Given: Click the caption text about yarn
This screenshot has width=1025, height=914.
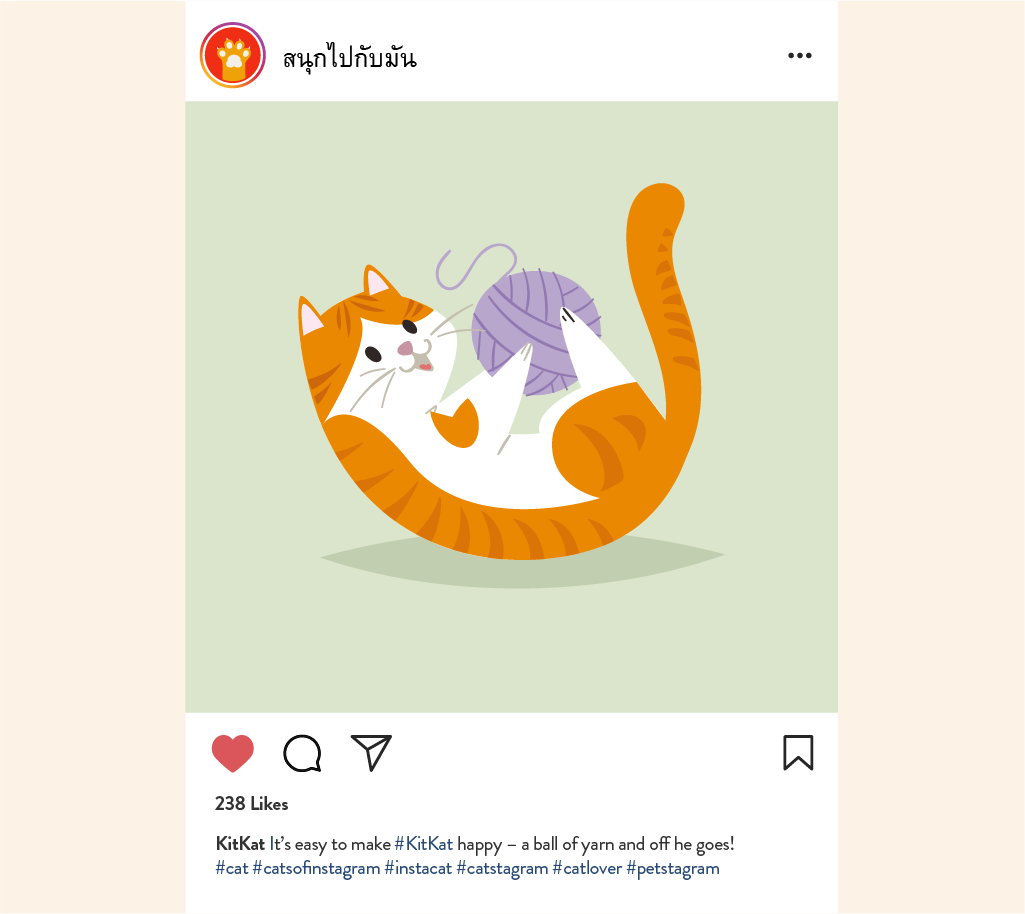Looking at the screenshot, I should [502, 844].
